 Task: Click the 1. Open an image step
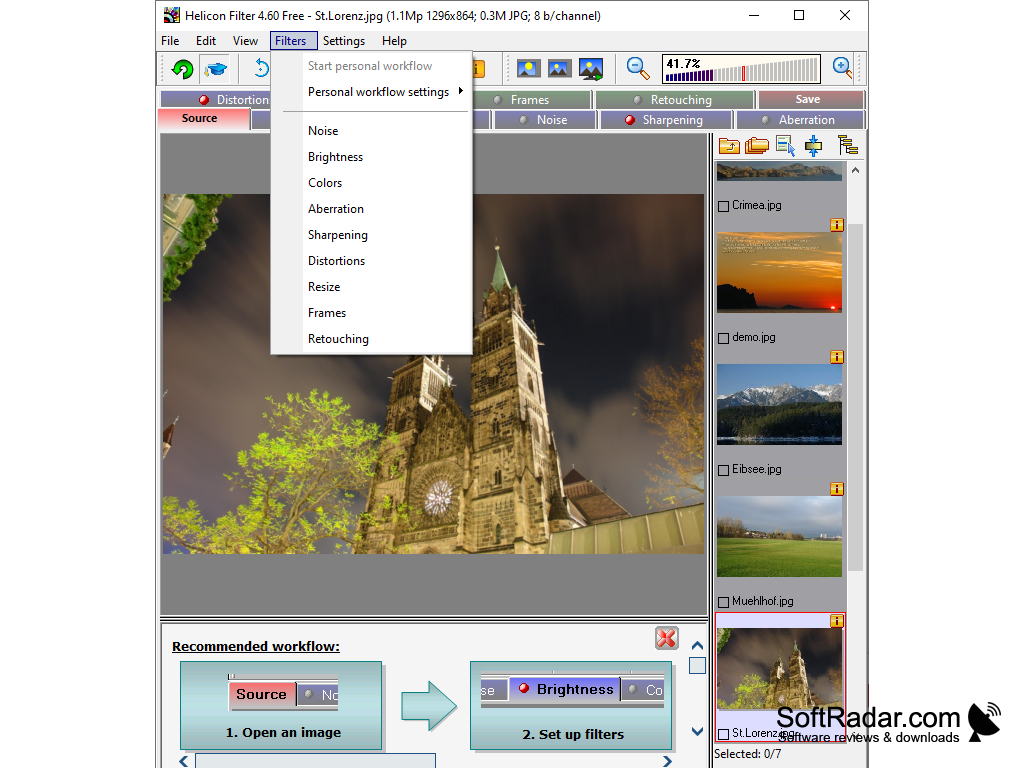(x=281, y=705)
